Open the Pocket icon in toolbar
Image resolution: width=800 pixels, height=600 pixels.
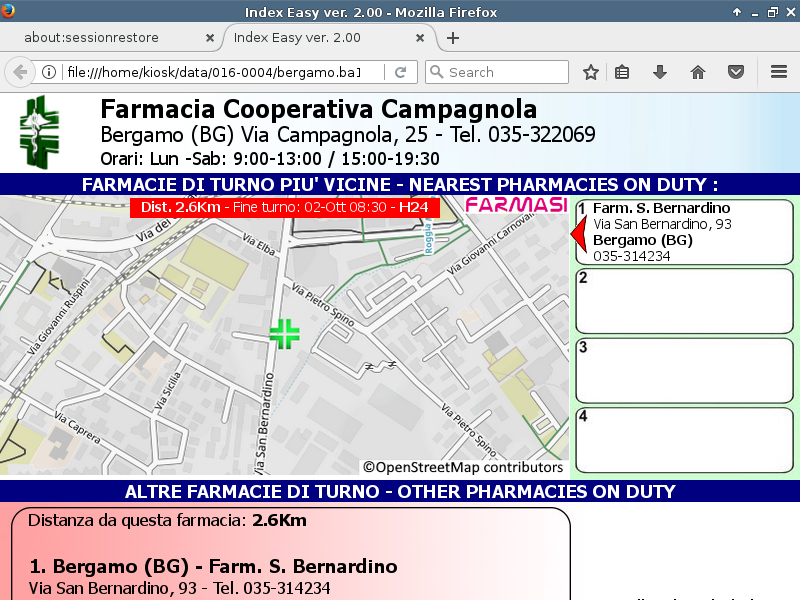(x=735, y=72)
